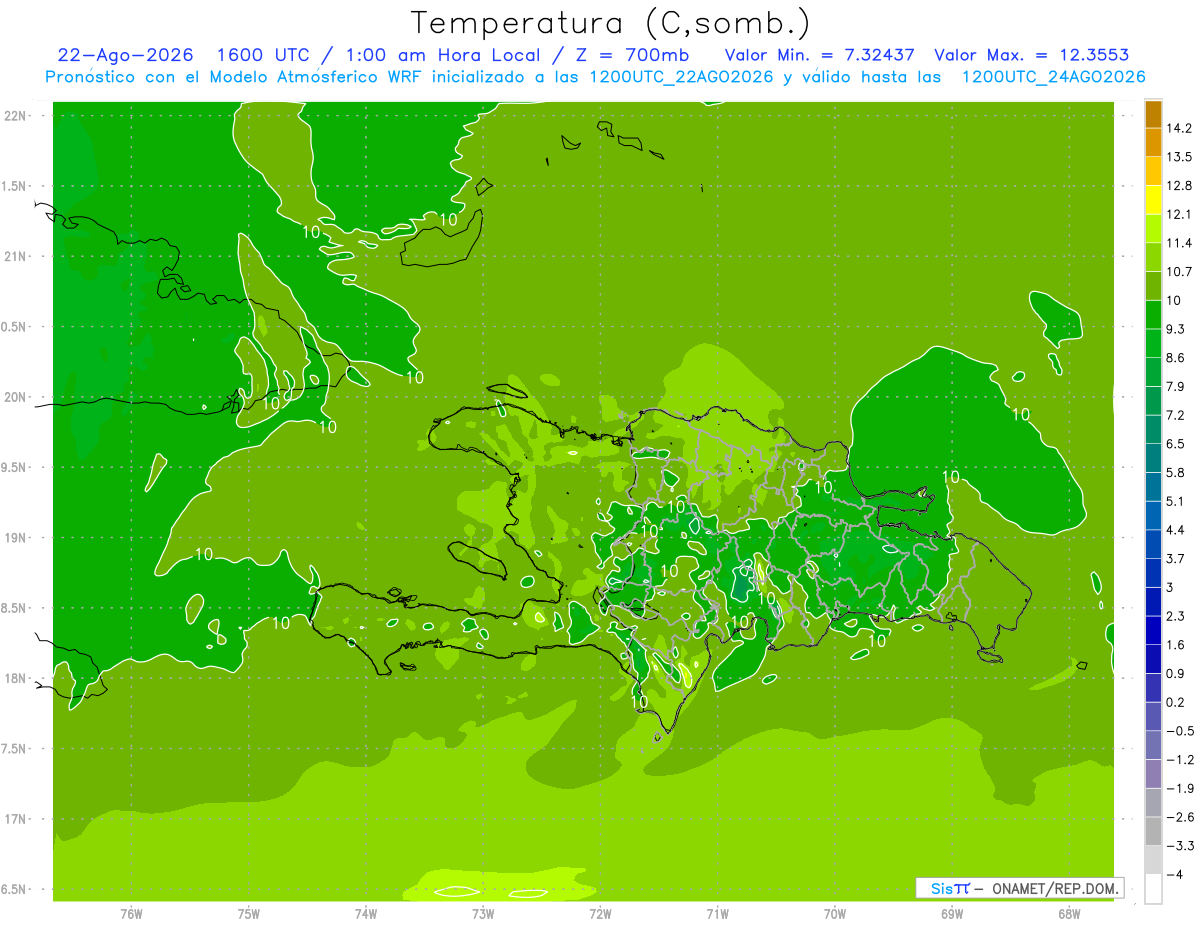Select the date '22-Ago-2026' in the header
The height and width of the screenshot is (927, 1200).
124,56
